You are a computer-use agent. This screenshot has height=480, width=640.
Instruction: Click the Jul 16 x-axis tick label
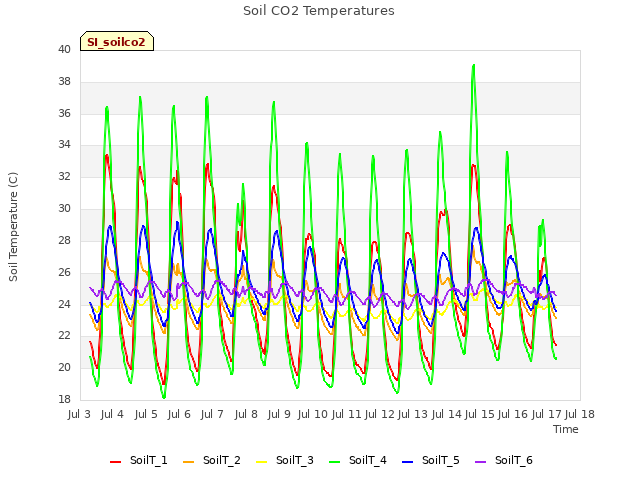(513, 414)
